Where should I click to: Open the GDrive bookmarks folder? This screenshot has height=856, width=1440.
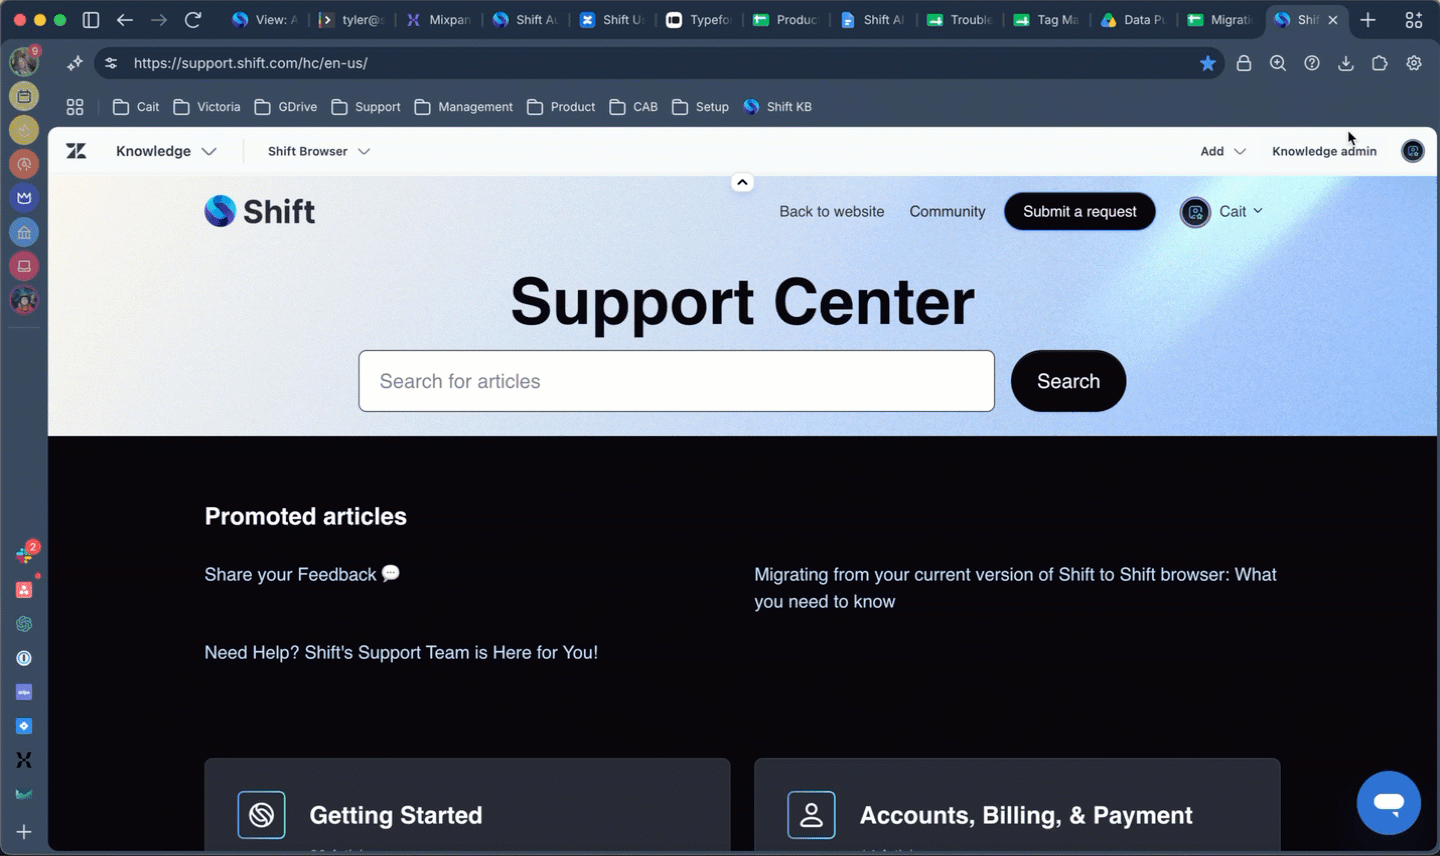point(286,107)
